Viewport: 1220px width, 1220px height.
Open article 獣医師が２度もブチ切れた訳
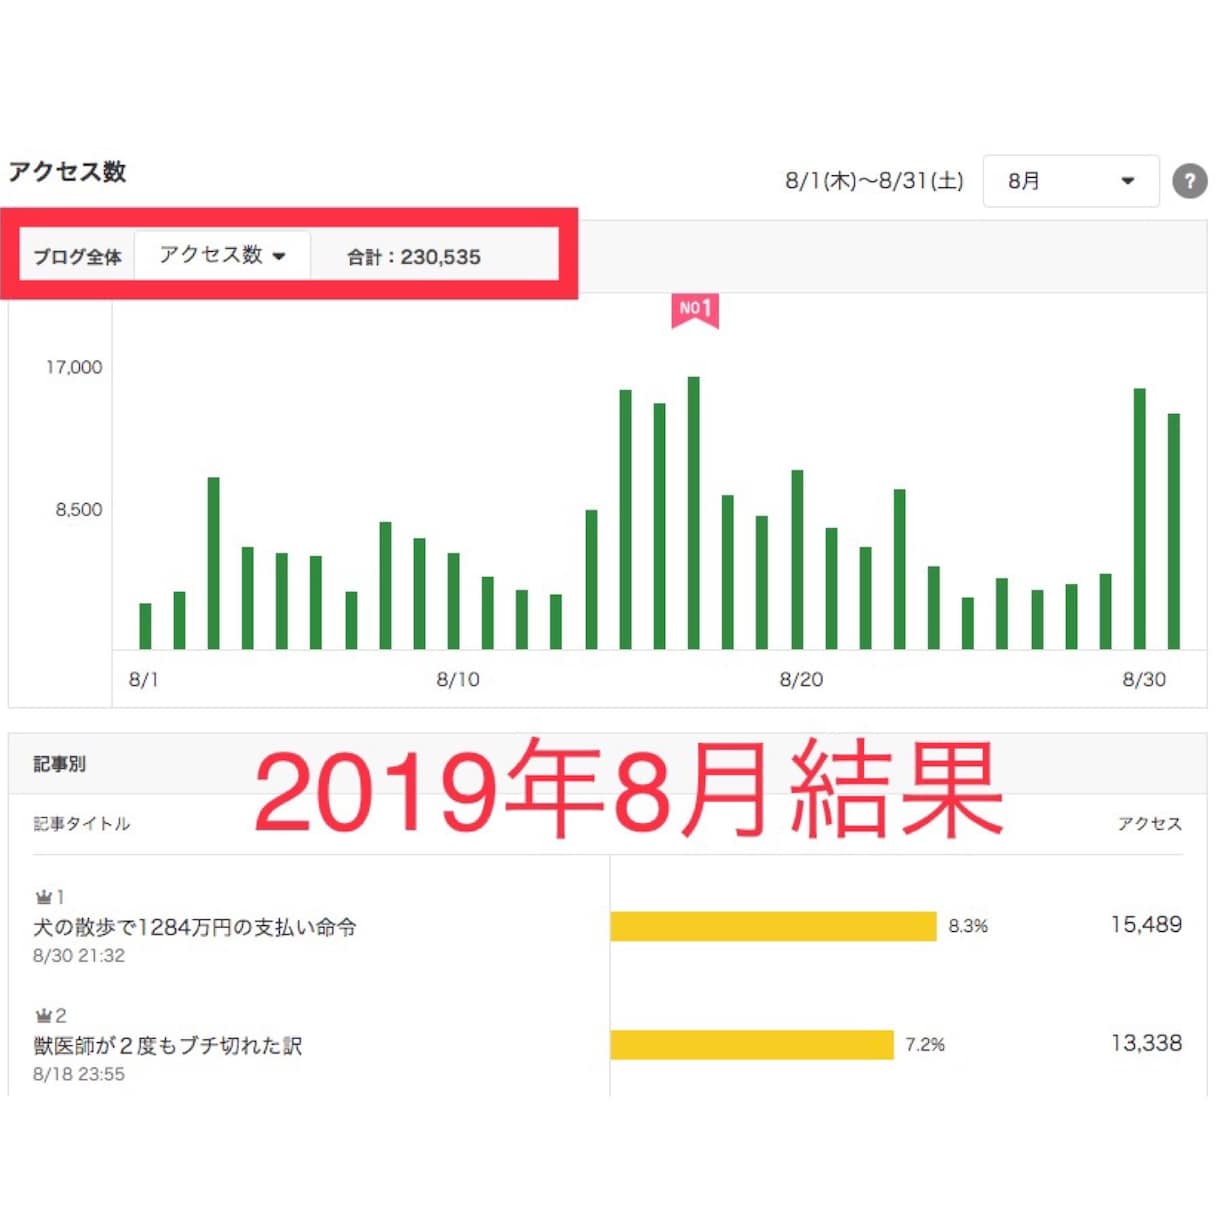(168, 1046)
